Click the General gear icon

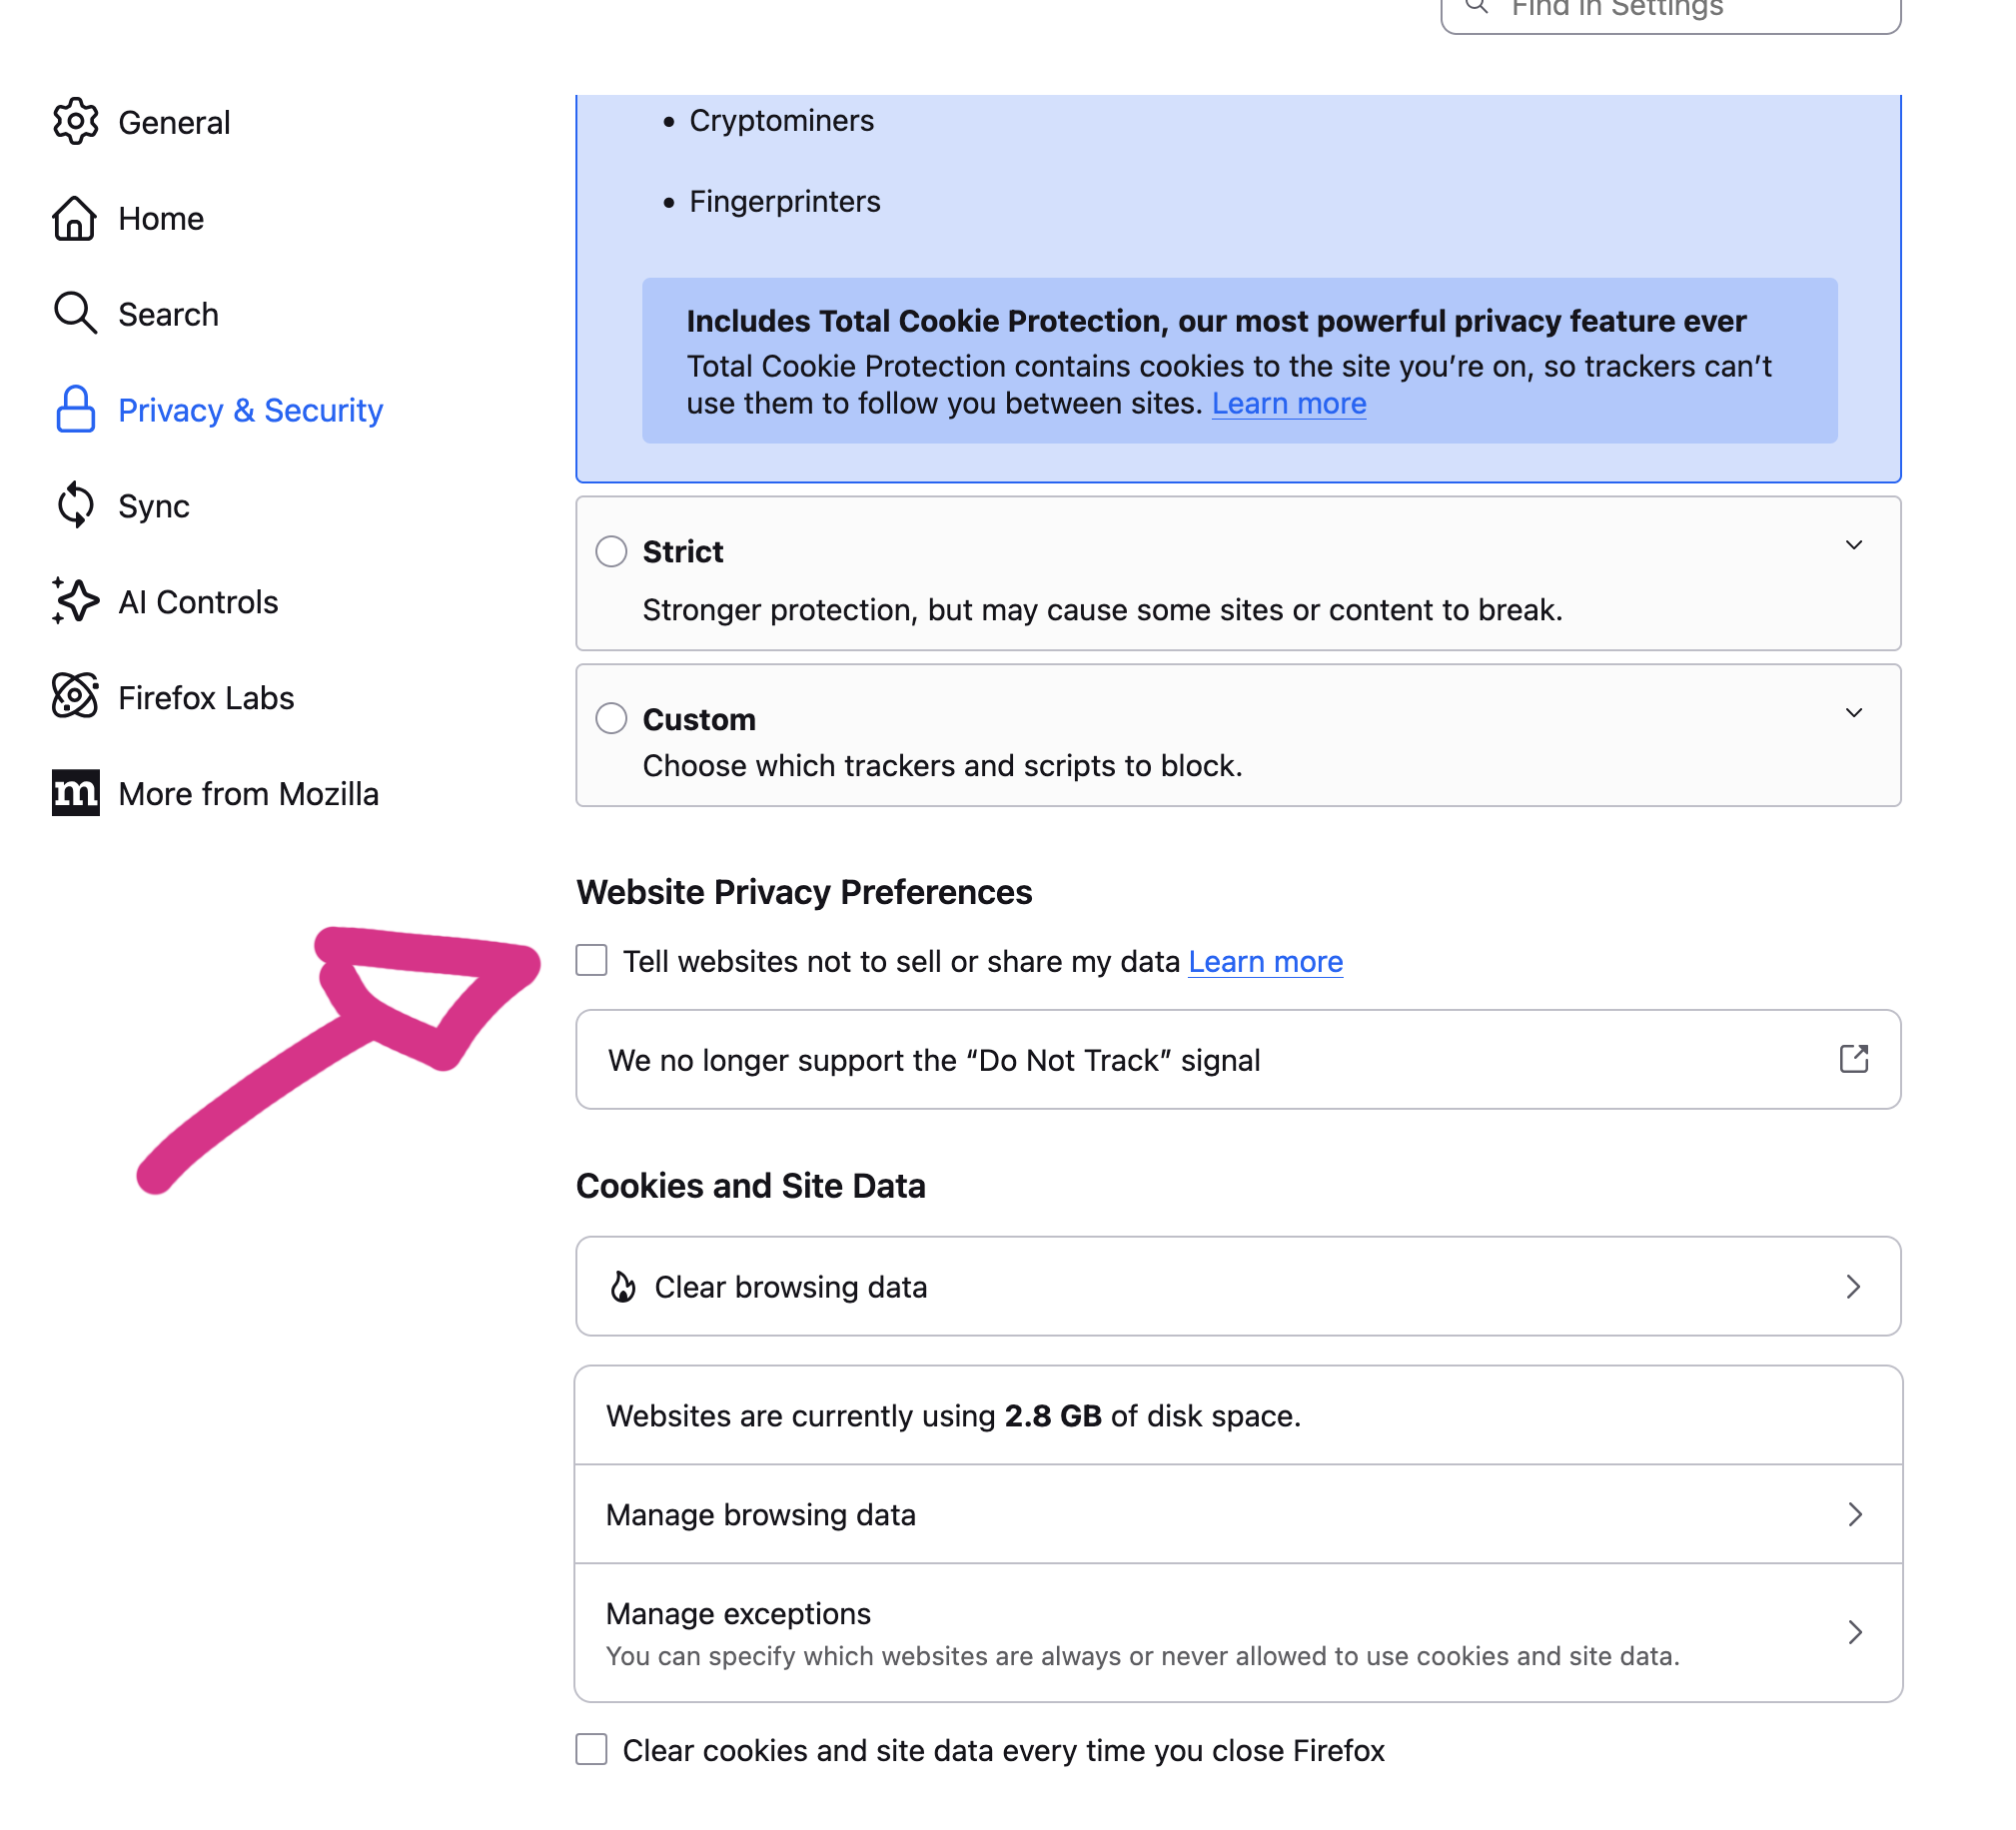coord(75,122)
